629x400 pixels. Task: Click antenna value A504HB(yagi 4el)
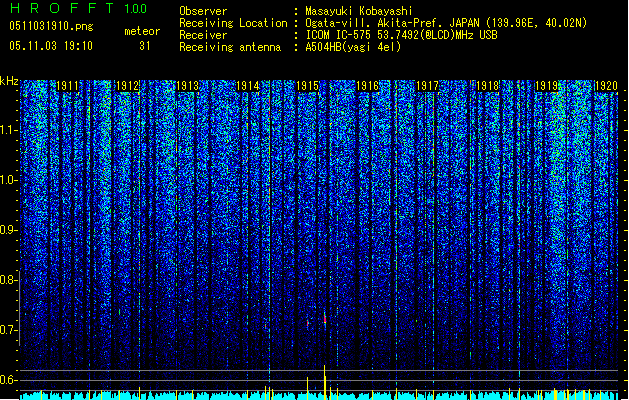click(353, 47)
